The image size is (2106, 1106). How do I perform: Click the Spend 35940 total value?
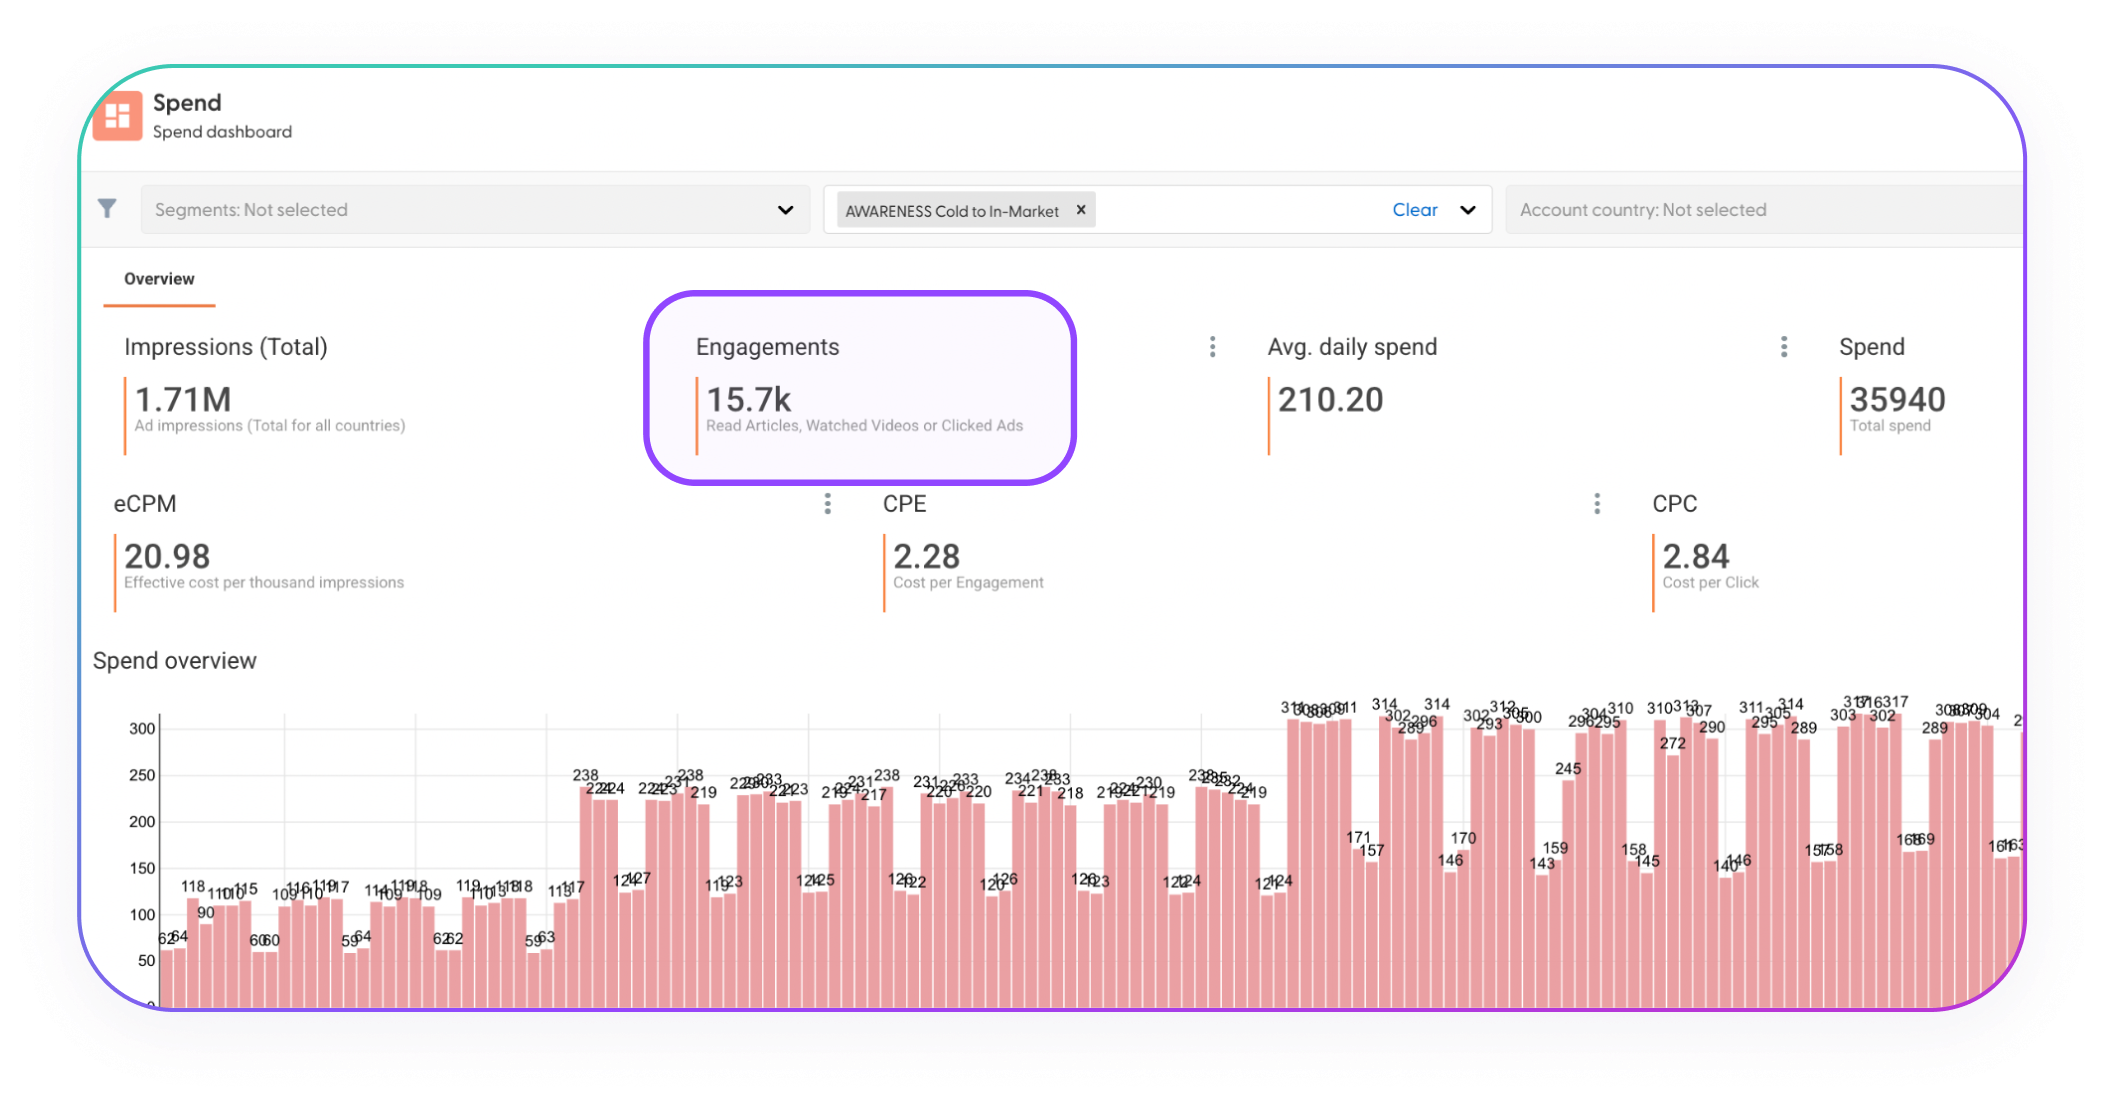click(1896, 400)
